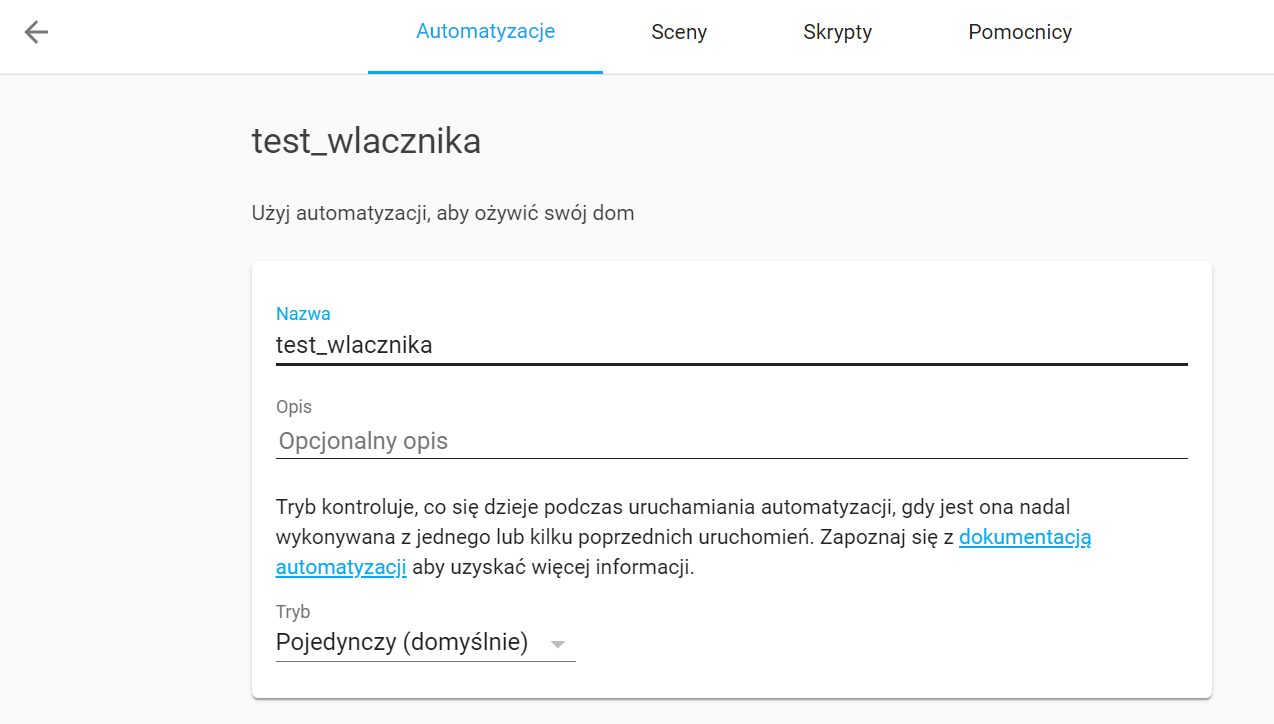Image resolution: width=1274 pixels, height=724 pixels.
Task: Click the blue "automatyzacji" link text
Action: coord(341,568)
